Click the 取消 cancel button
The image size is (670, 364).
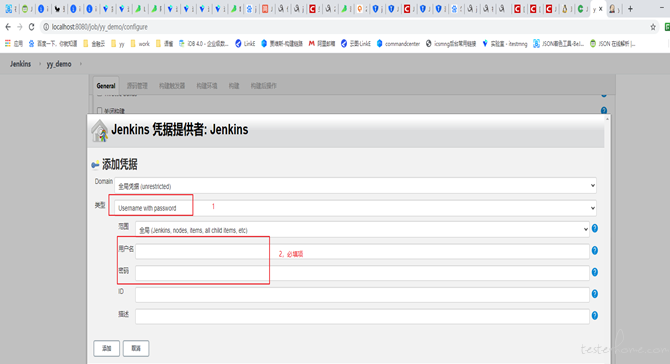136,348
